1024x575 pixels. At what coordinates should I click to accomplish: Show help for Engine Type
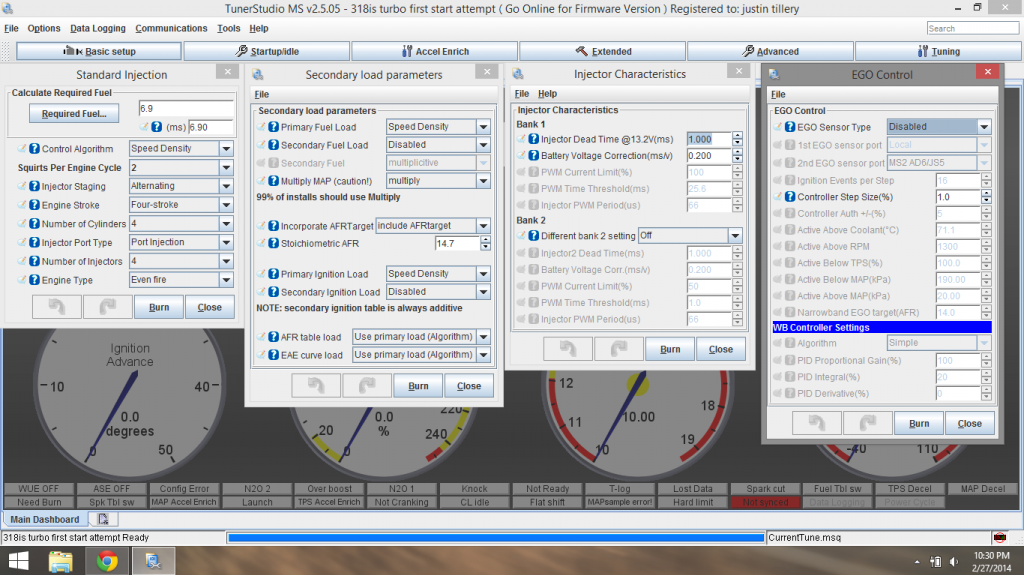pos(35,280)
